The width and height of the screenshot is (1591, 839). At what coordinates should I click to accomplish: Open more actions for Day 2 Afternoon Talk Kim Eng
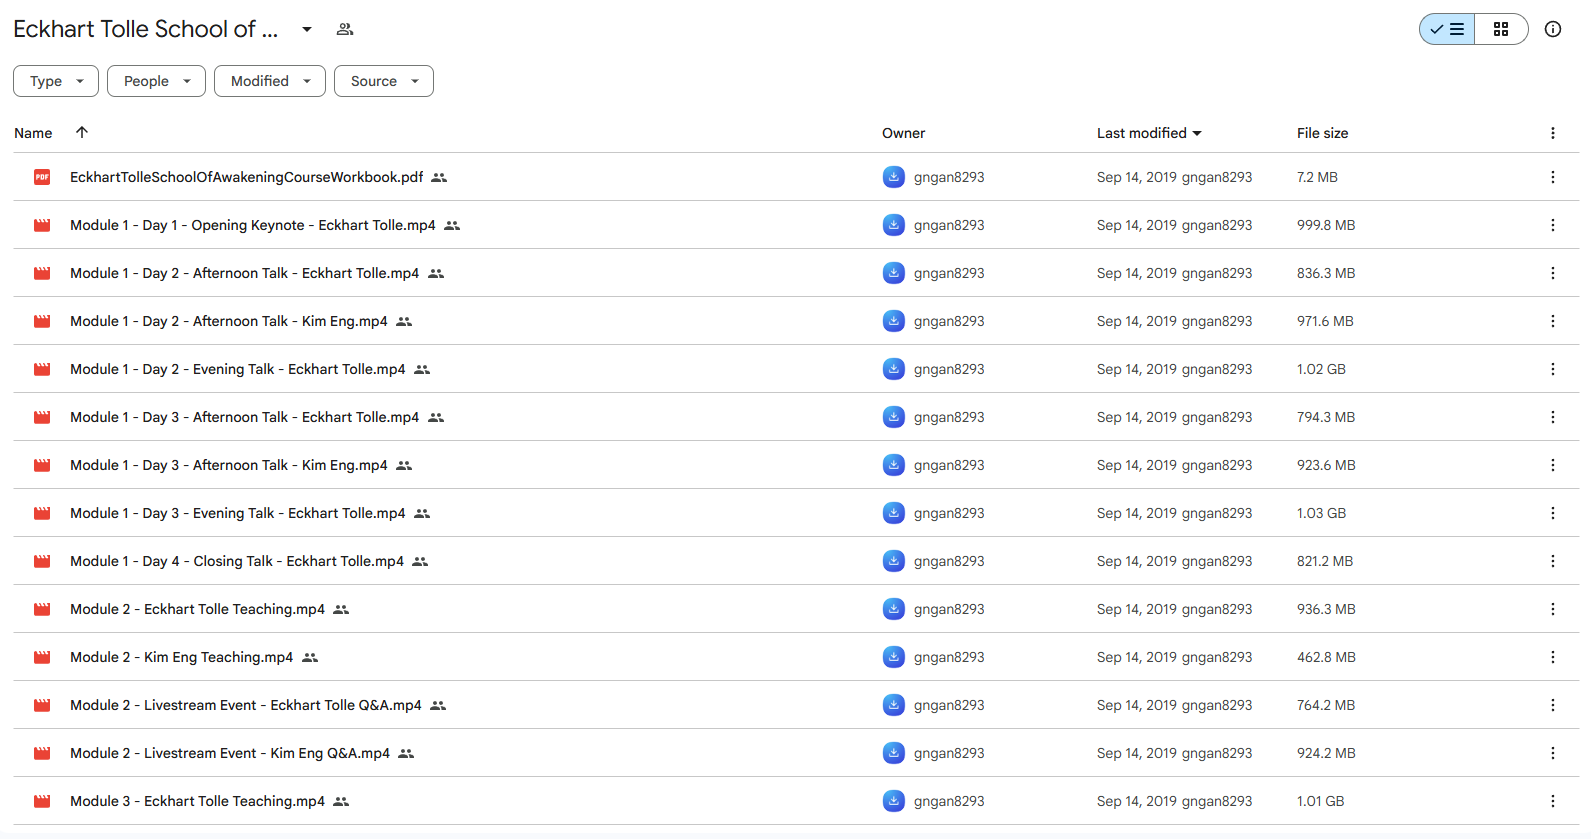[x=1553, y=321]
